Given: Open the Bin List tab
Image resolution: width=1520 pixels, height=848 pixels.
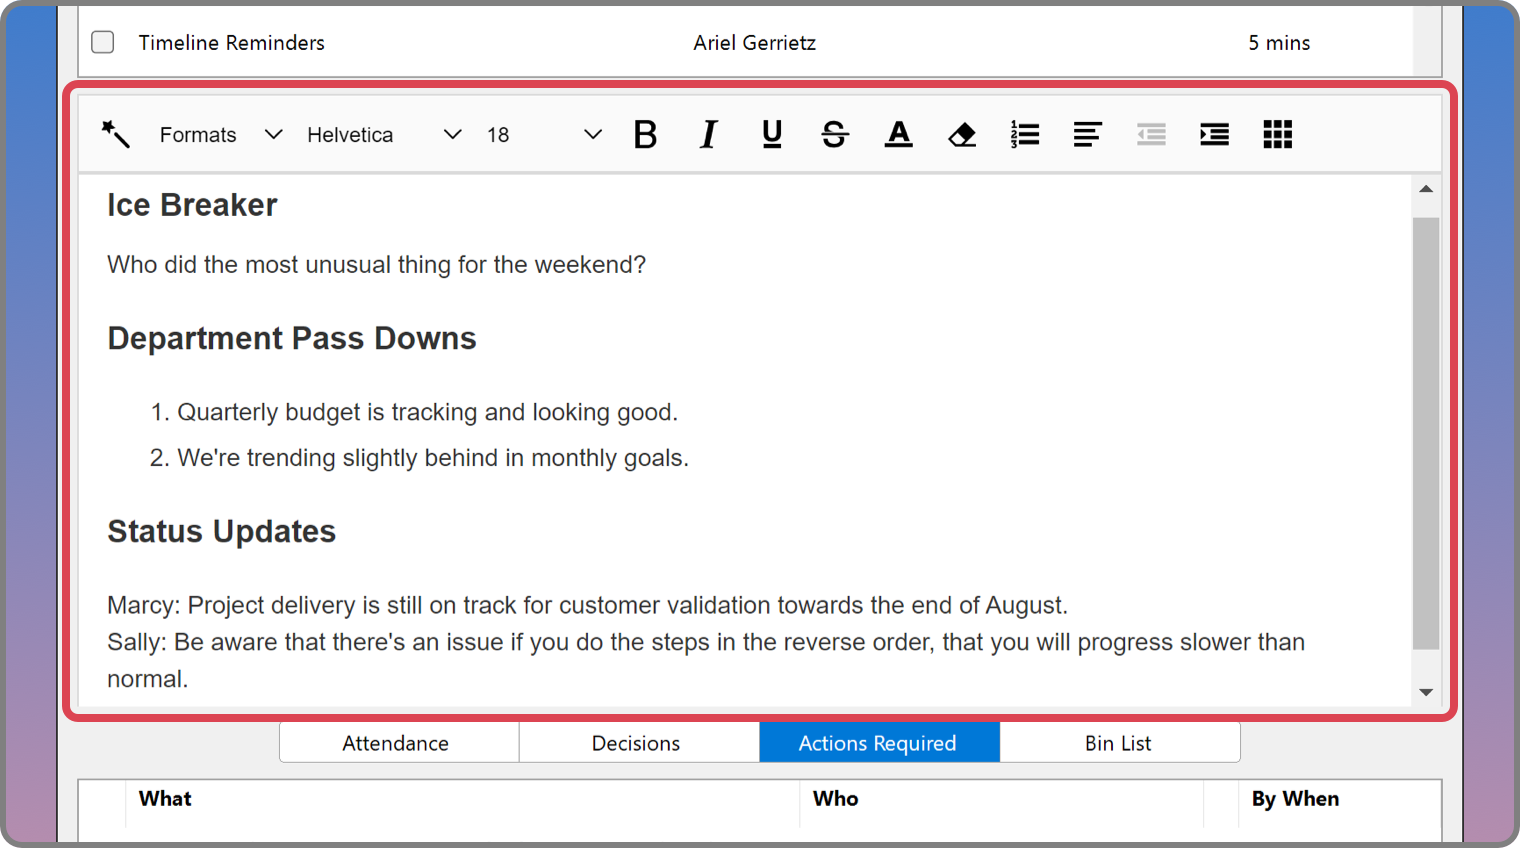Looking at the screenshot, I should 1118,743.
